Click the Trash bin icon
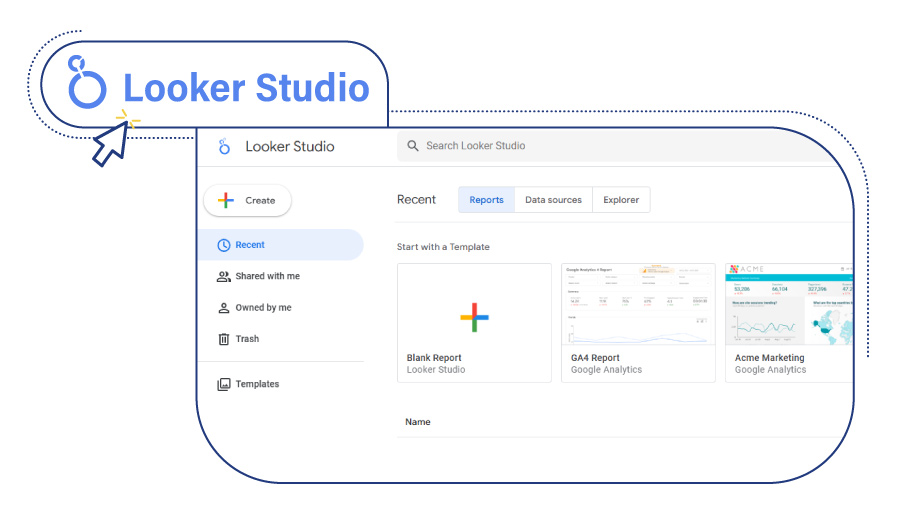The height and width of the screenshot is (509, 900). coord(224,339)
